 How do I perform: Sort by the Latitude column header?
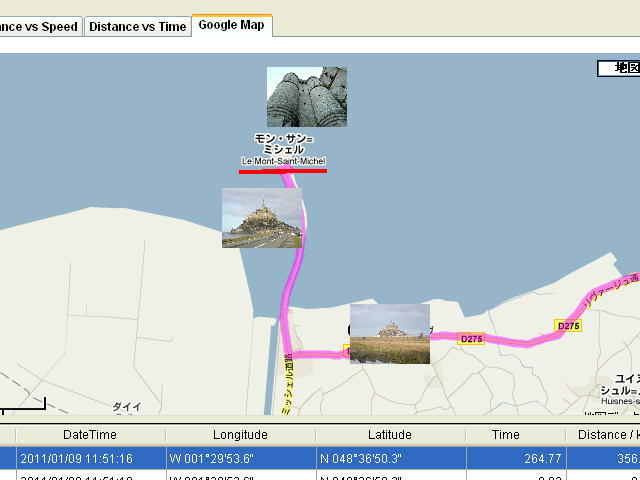coord(389,435)
